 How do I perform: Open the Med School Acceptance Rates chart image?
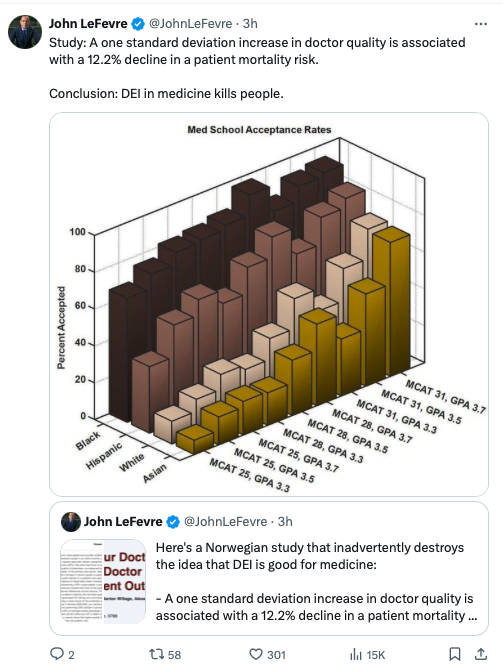coord(269,304)
